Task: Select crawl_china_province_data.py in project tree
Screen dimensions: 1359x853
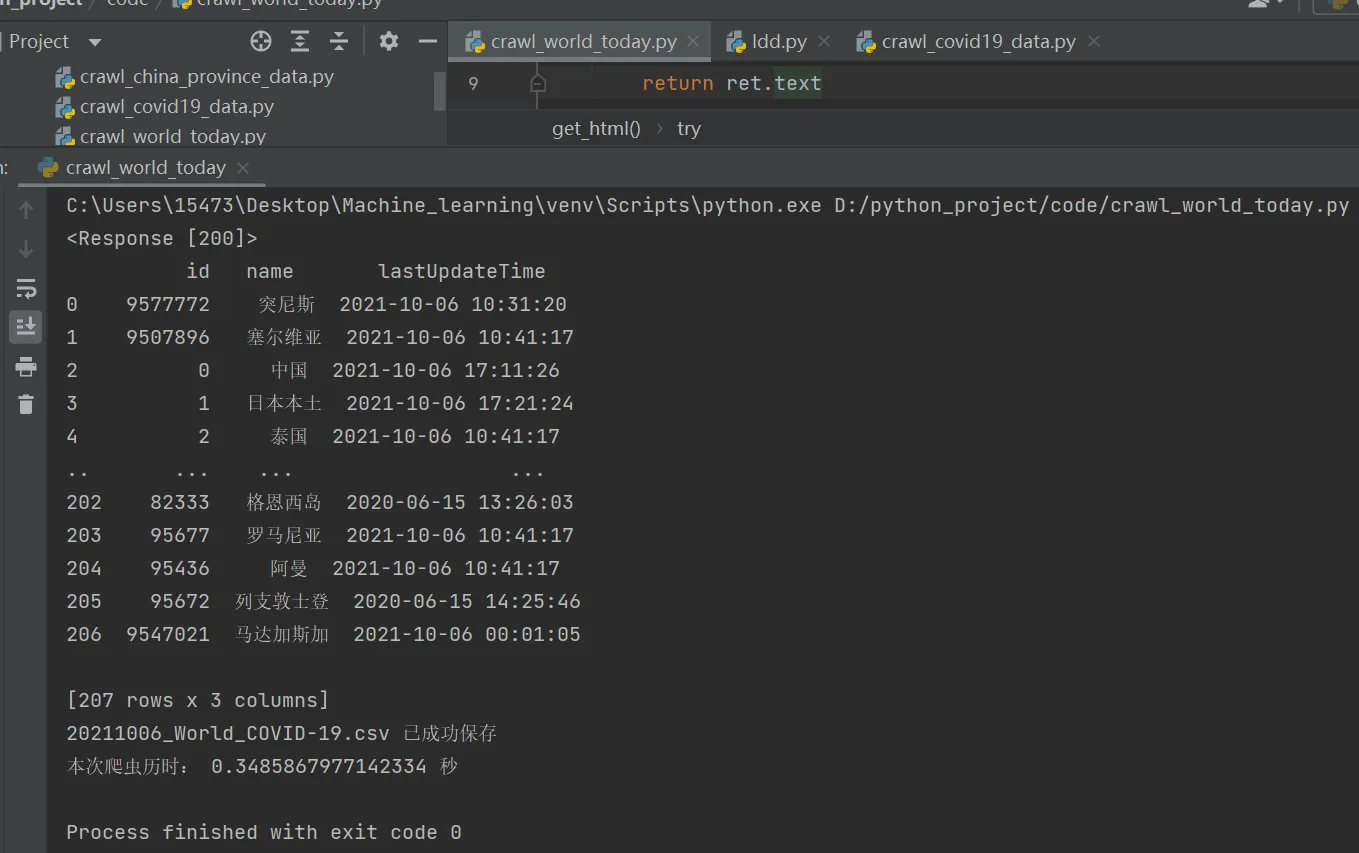Action: click(195, 77)
